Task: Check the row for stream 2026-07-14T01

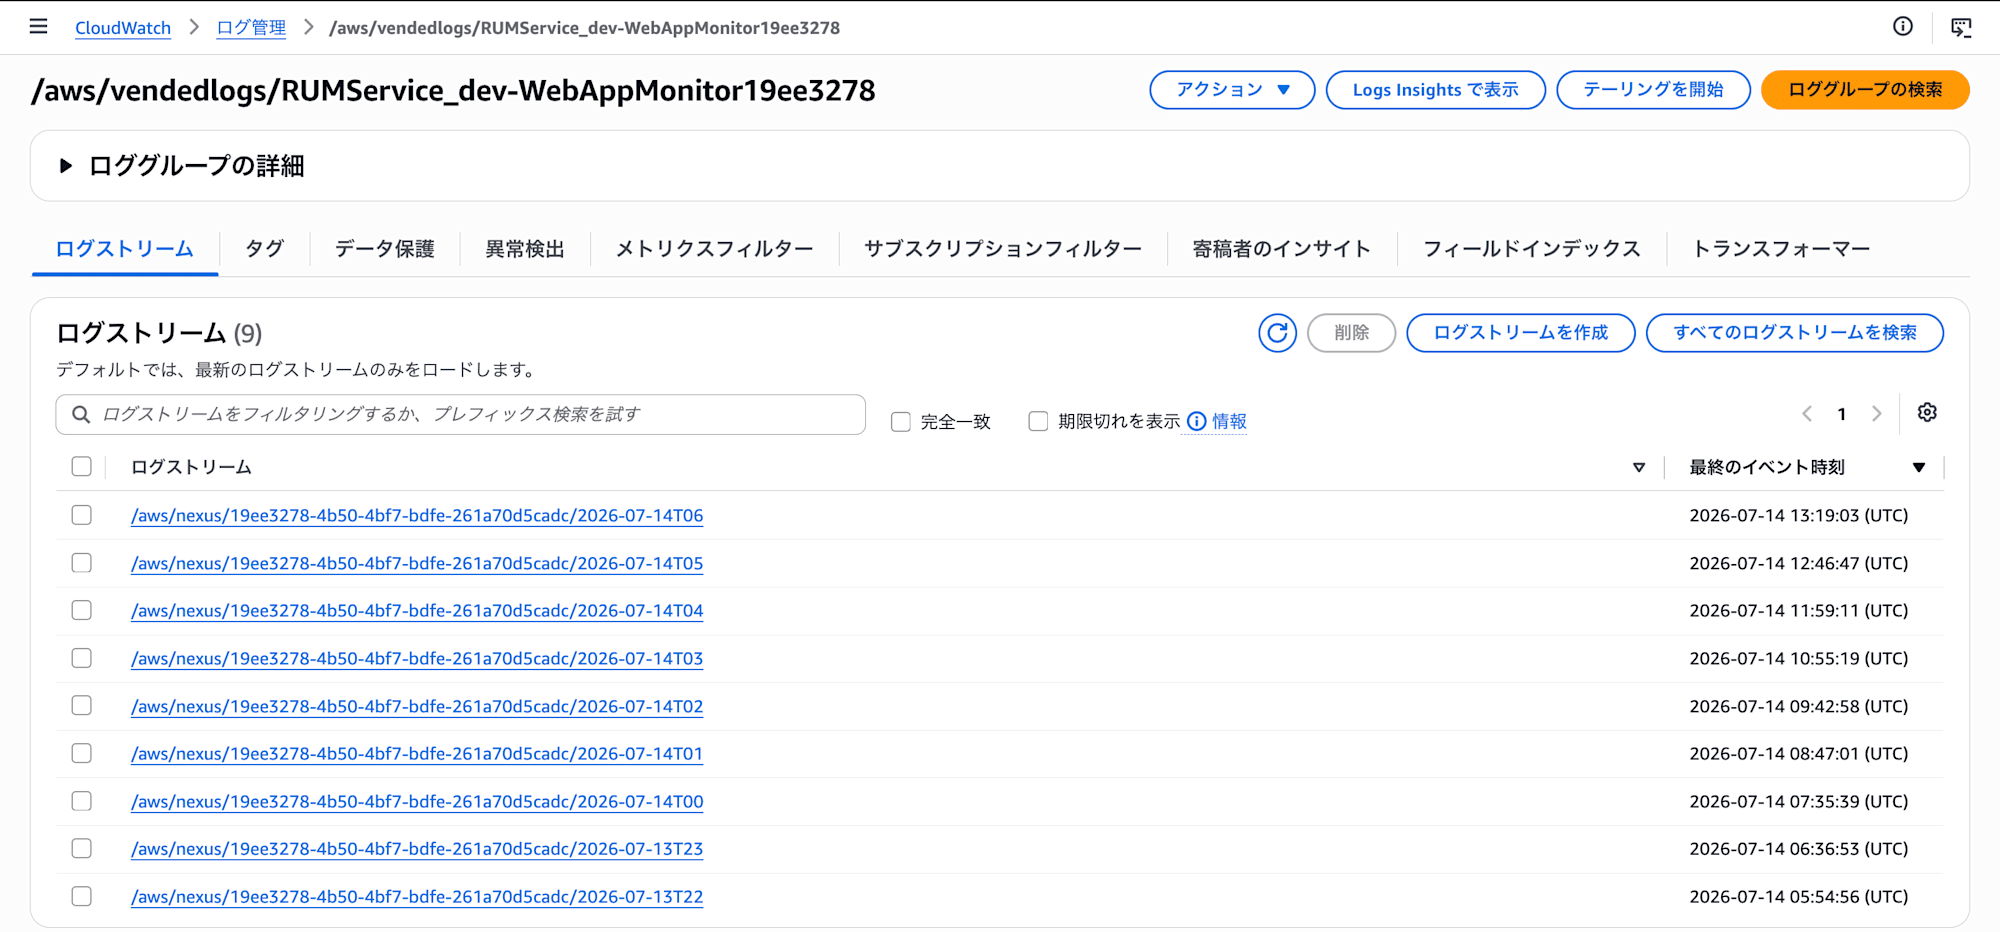Action: coord(82,753)
